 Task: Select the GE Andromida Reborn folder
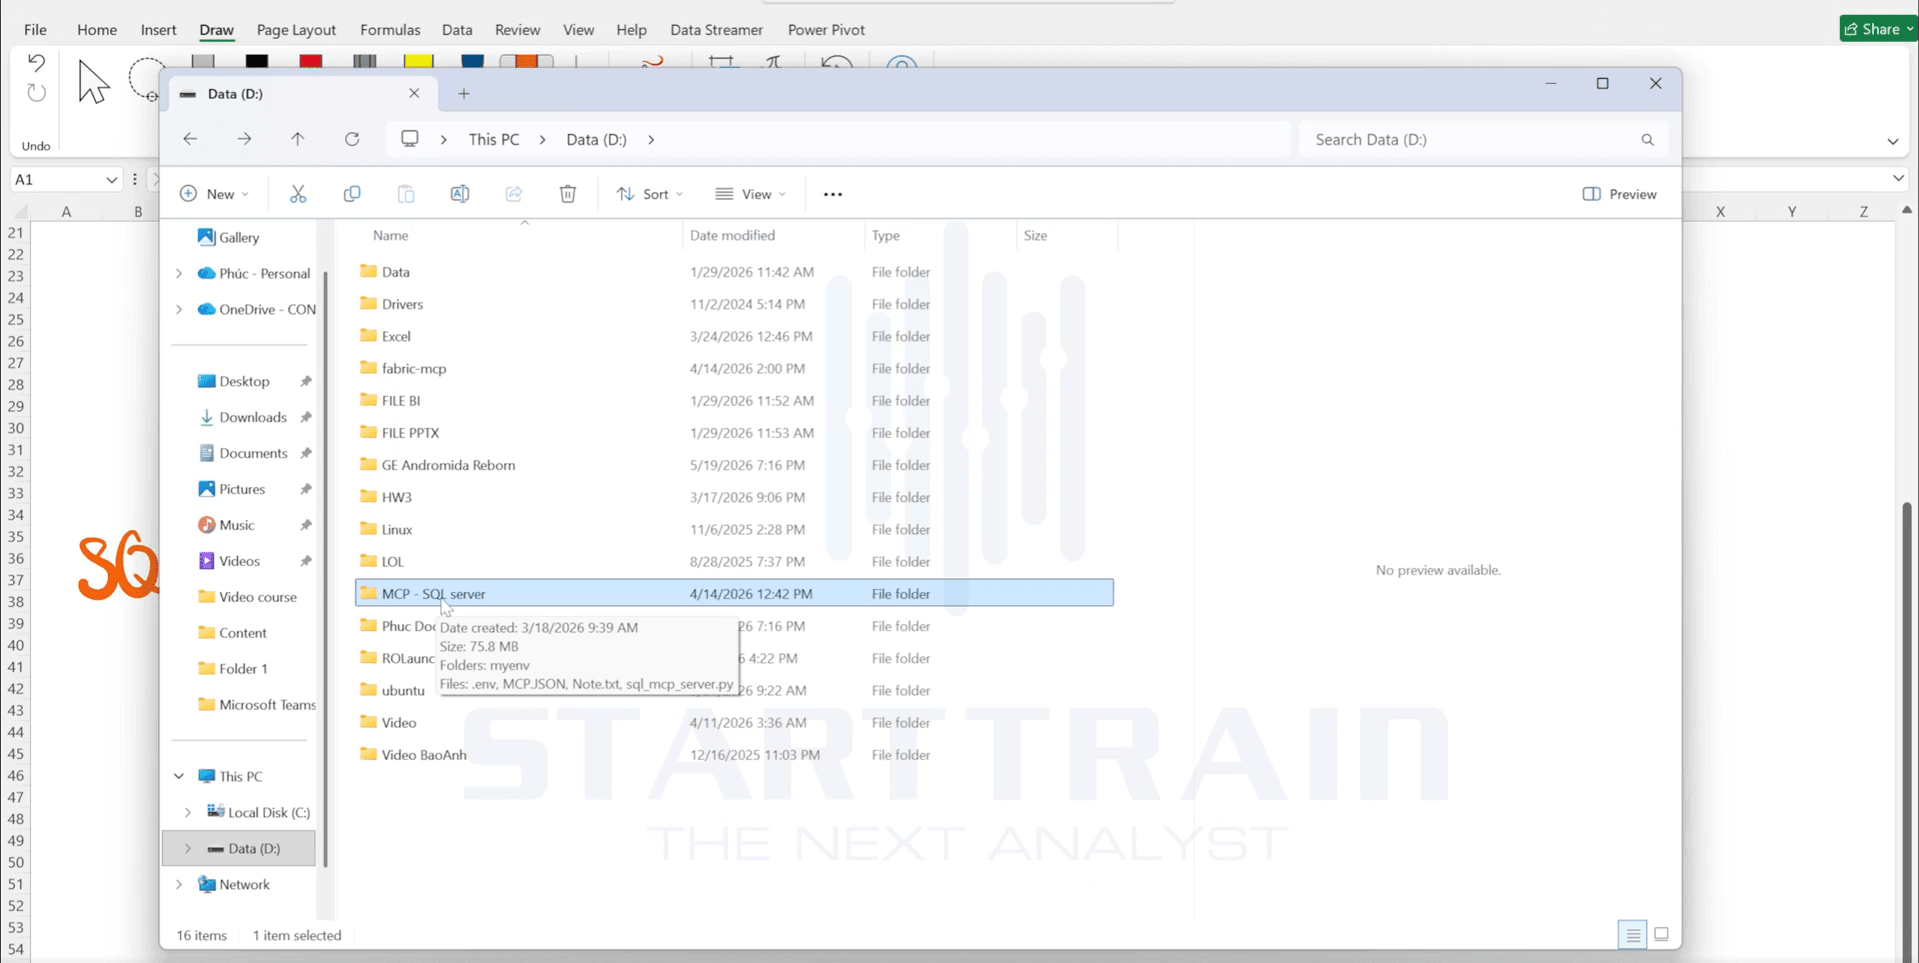(734, 465)
